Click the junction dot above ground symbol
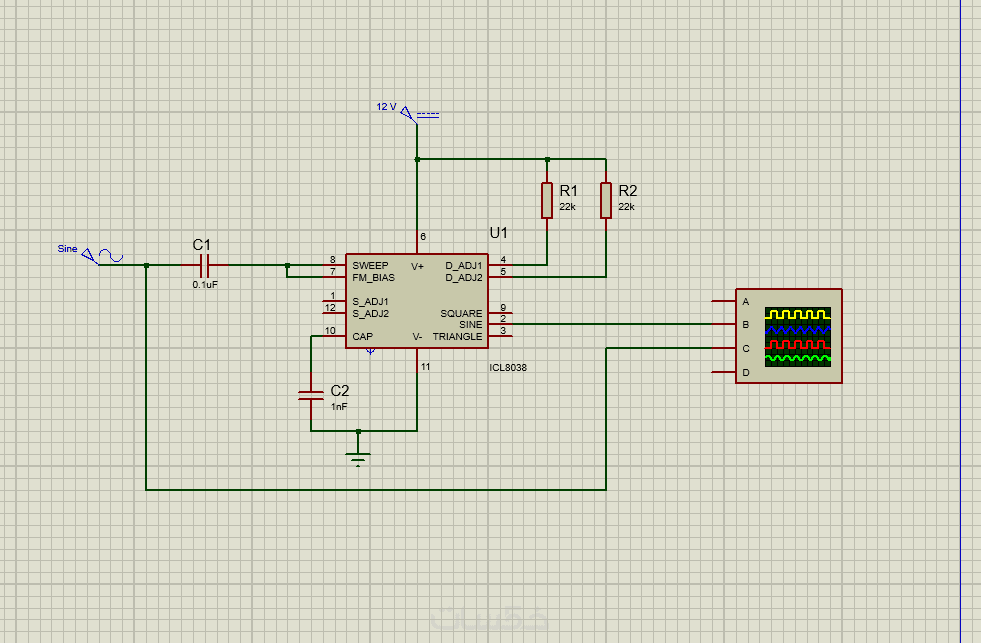The width and height of the screenshot is (981, 643). (x=358, y=431)
